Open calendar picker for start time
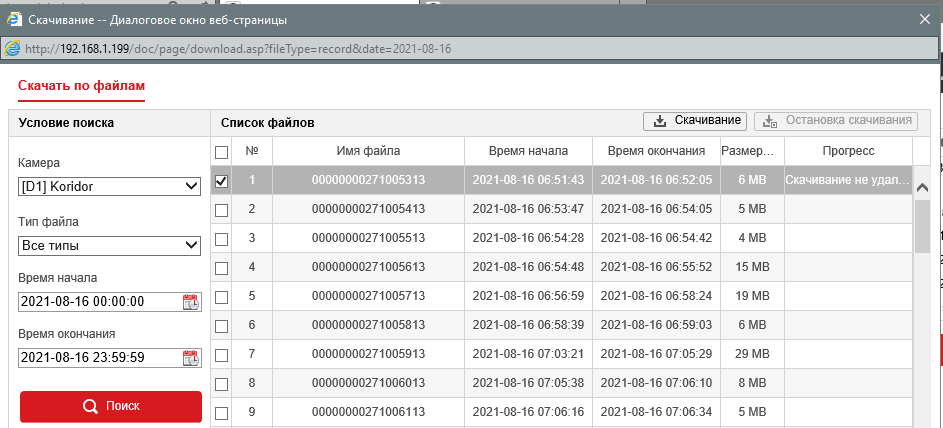This screenshot has width=943, height=428. coord(190,302)
